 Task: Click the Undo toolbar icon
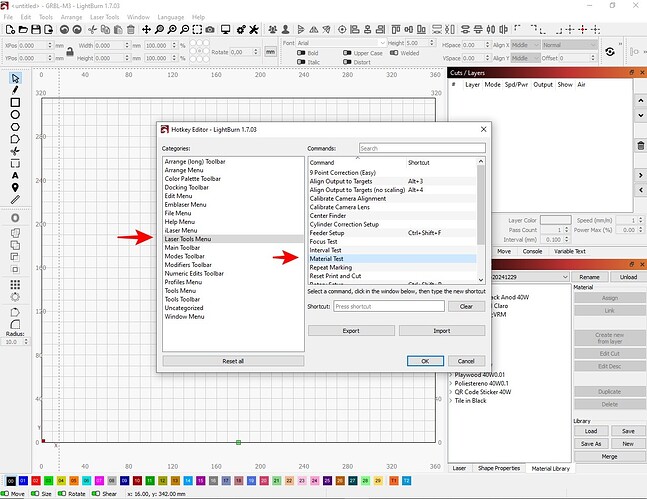[64, 29]
